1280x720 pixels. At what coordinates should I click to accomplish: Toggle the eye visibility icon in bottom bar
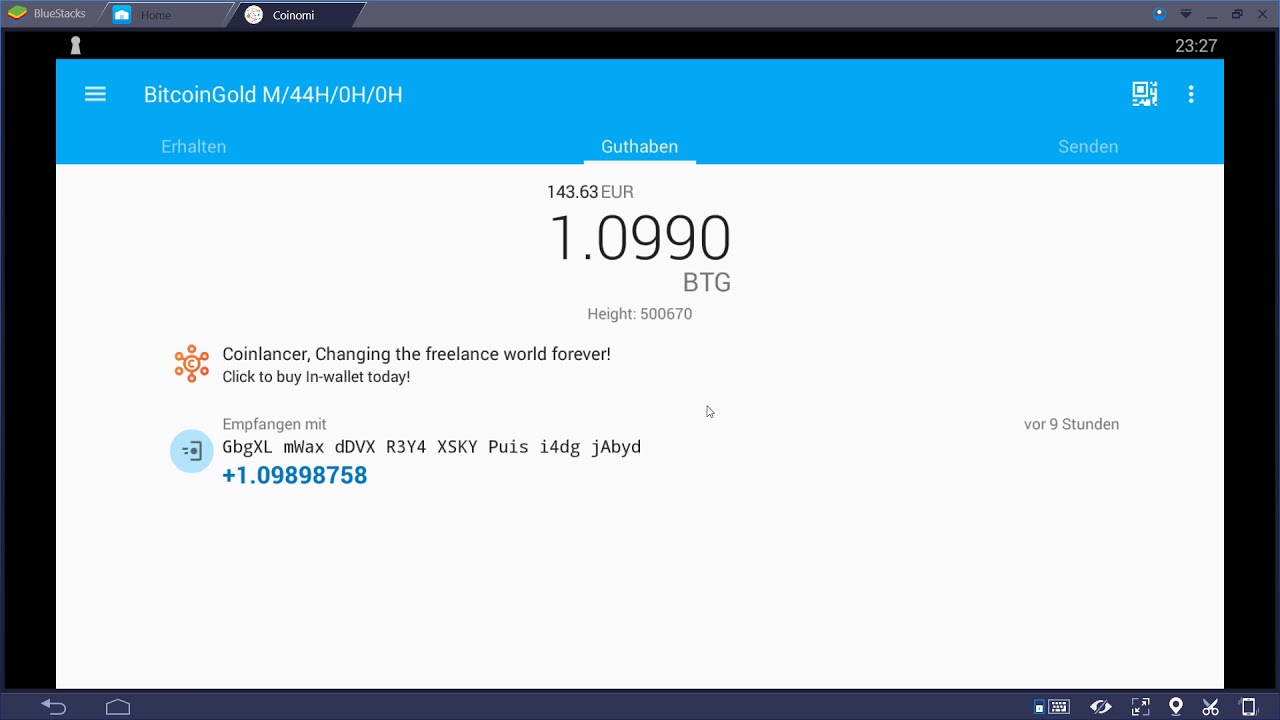(1101, 707)
